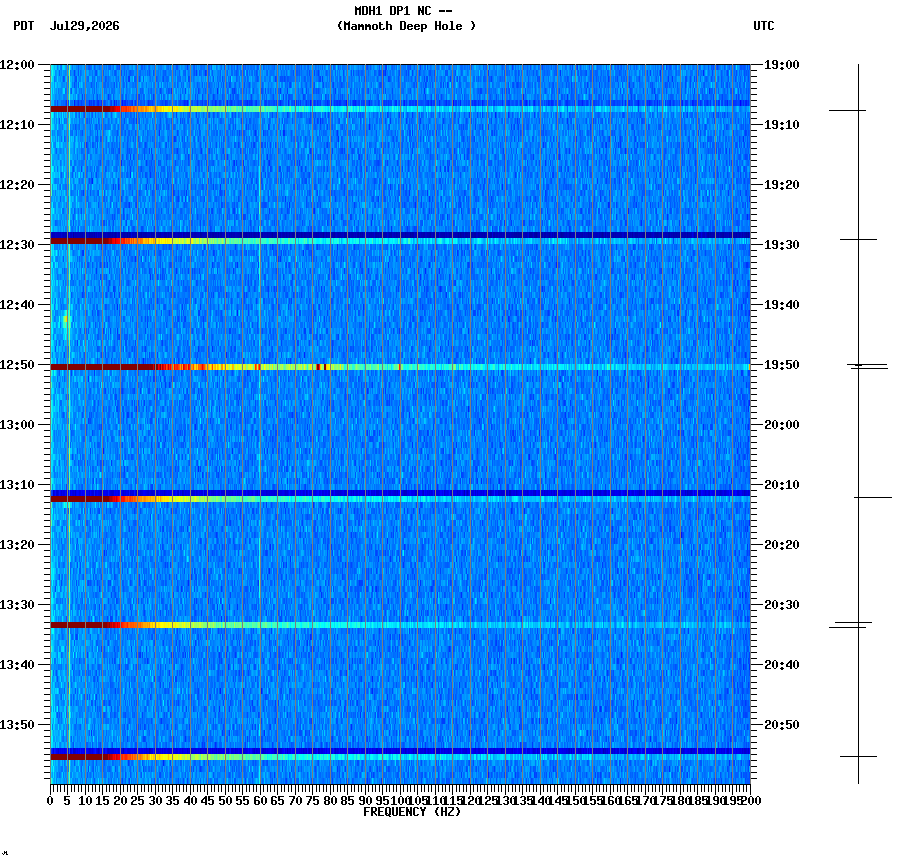The image size is (902, 864).
Task: Click the 19:30 UTC time label
Action: (782, 245)
